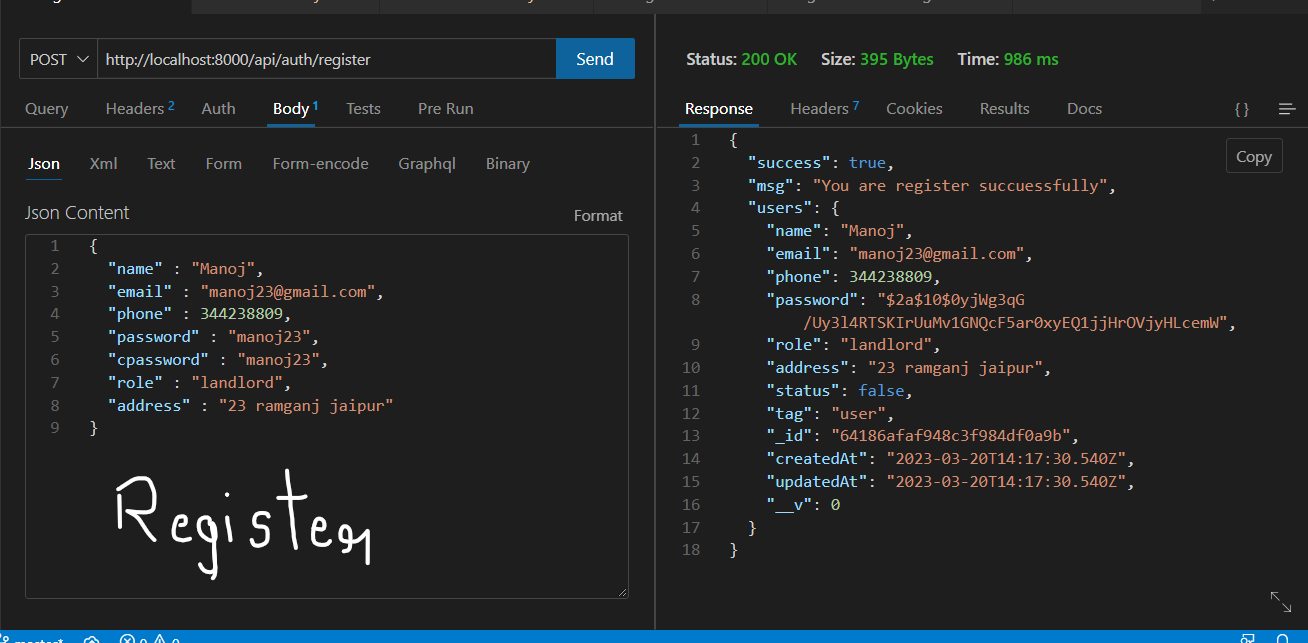1308x643 pixels.
Task: Click the 986 ms time value
Action: 1030,59
